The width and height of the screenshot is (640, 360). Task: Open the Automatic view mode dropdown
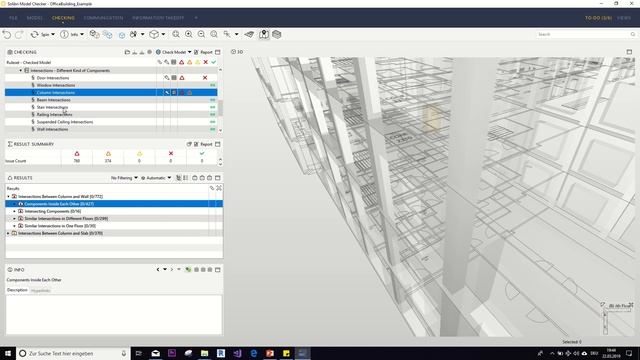156,178
